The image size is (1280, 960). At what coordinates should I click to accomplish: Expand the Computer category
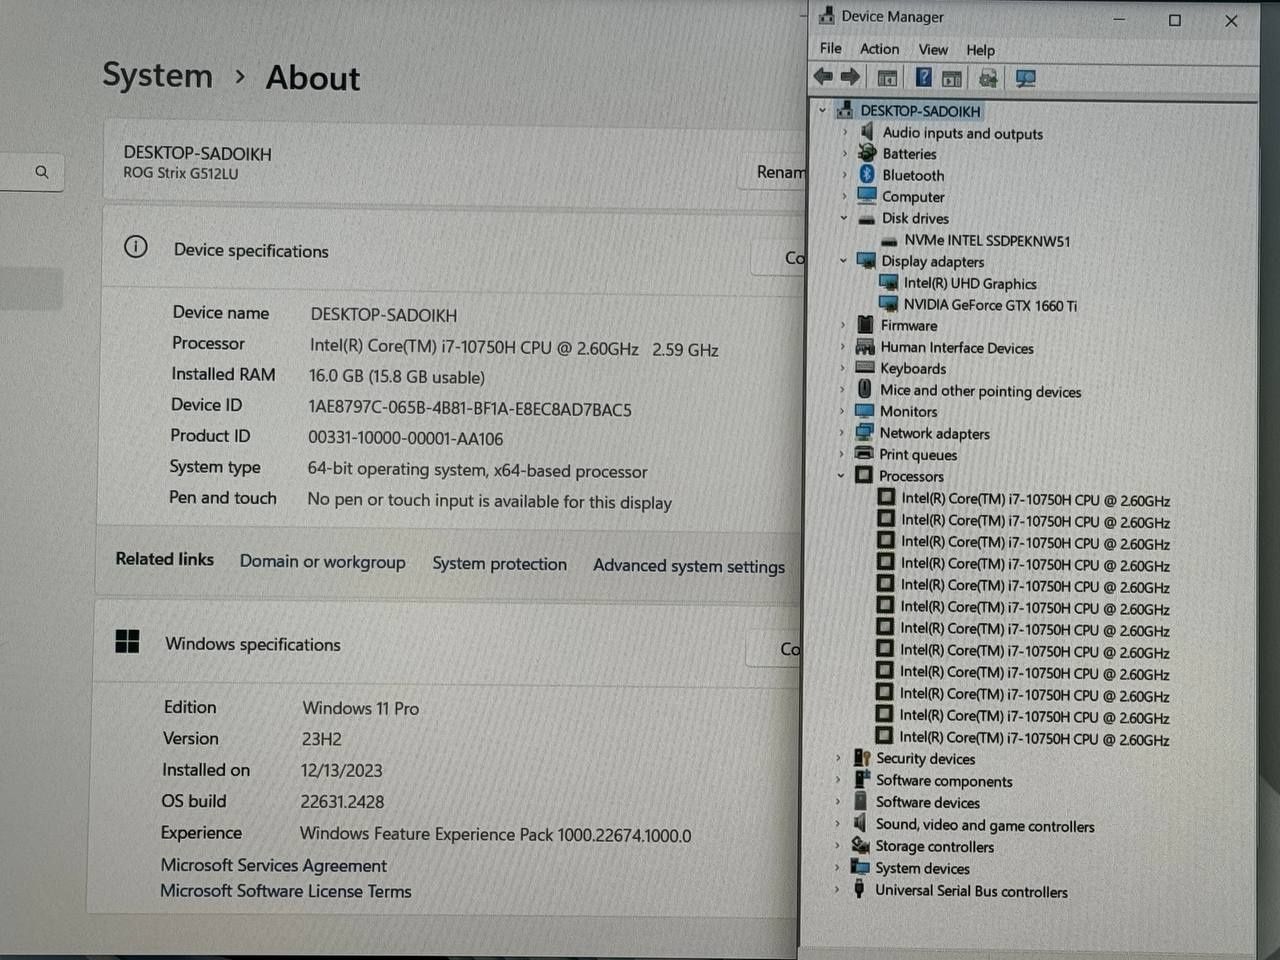[844, 196]
